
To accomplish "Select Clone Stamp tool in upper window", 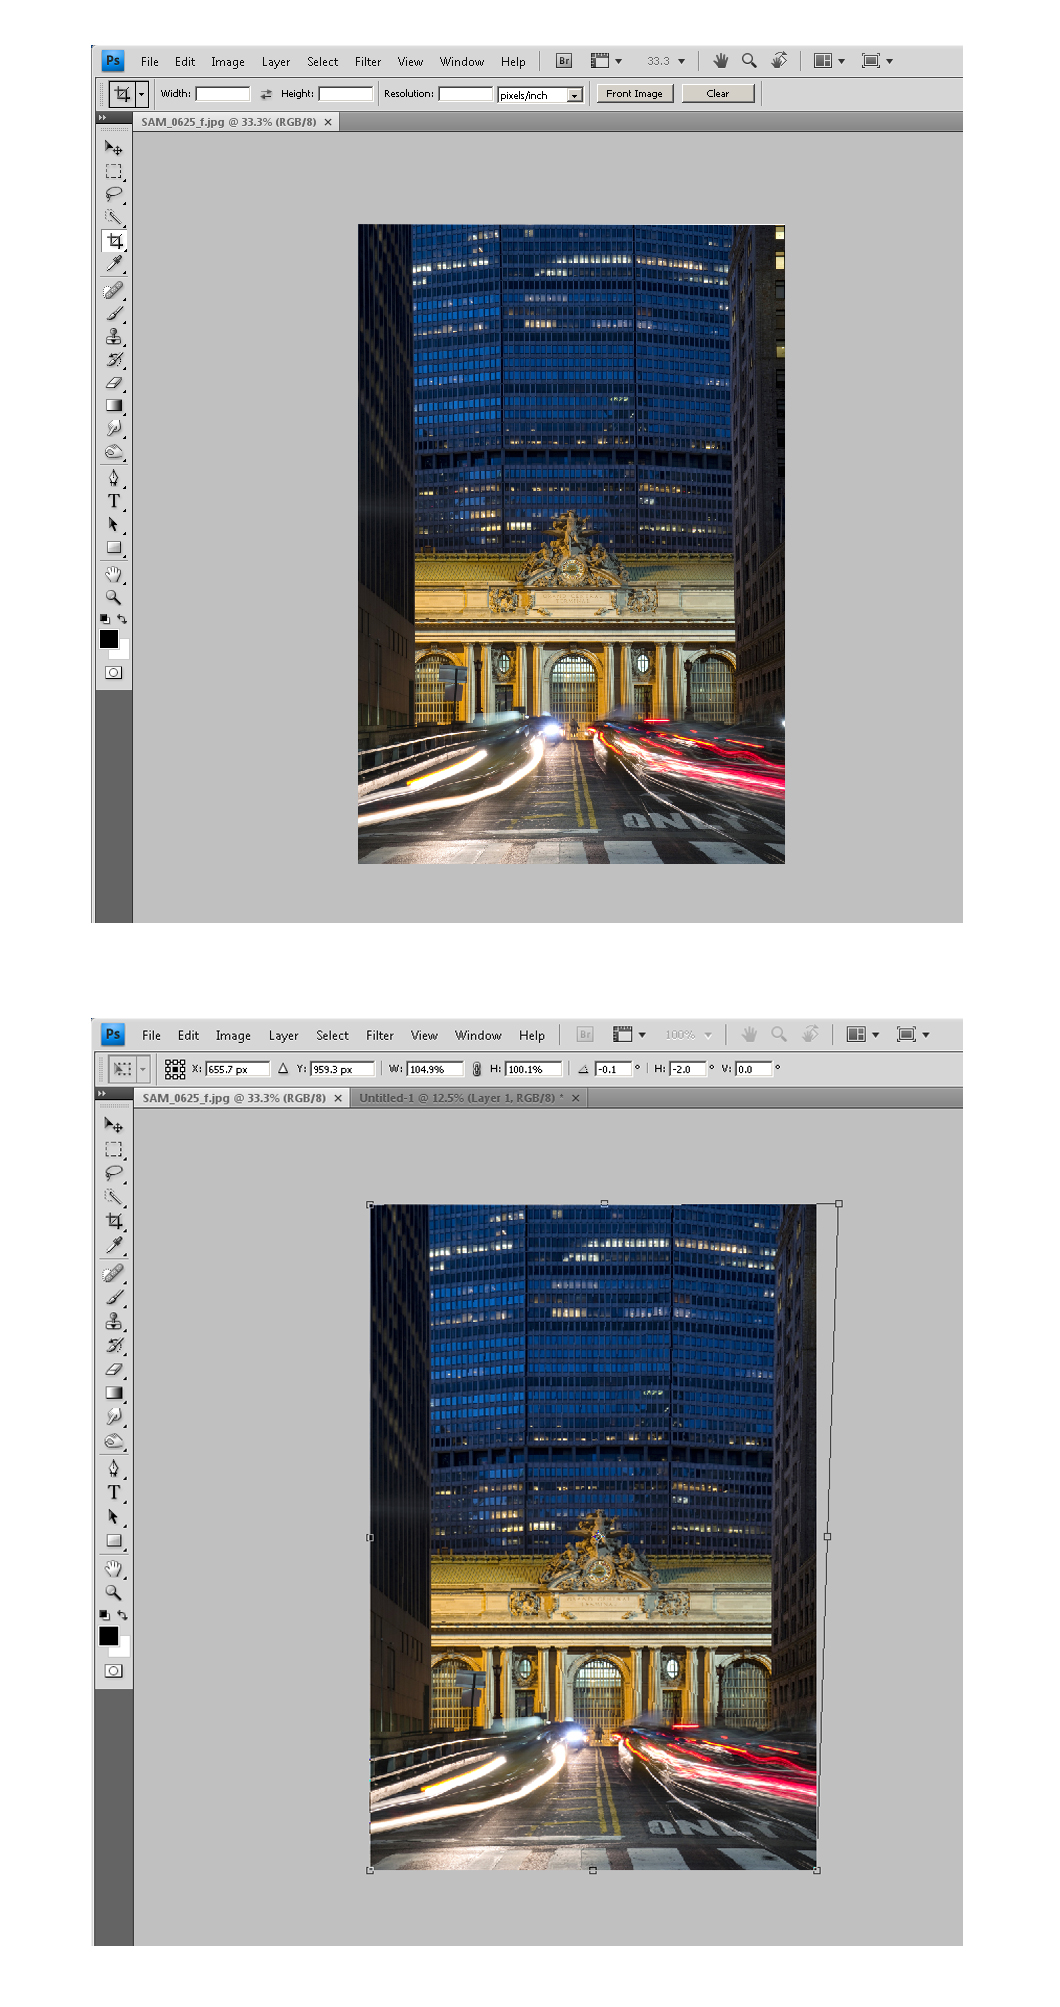I will (x=114, y=337).
